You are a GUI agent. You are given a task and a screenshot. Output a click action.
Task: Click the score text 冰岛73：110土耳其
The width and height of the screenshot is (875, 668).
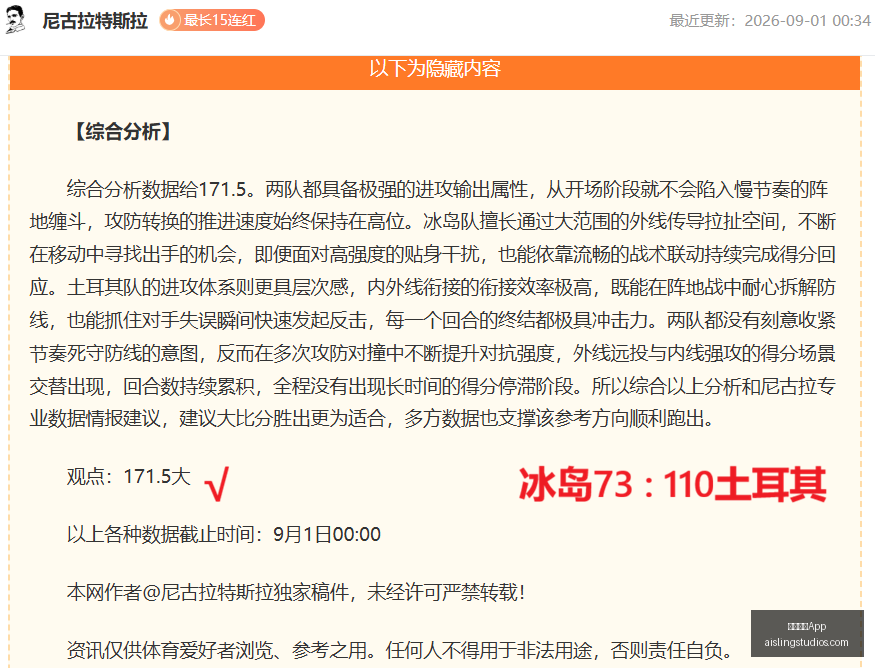(672, 484)
